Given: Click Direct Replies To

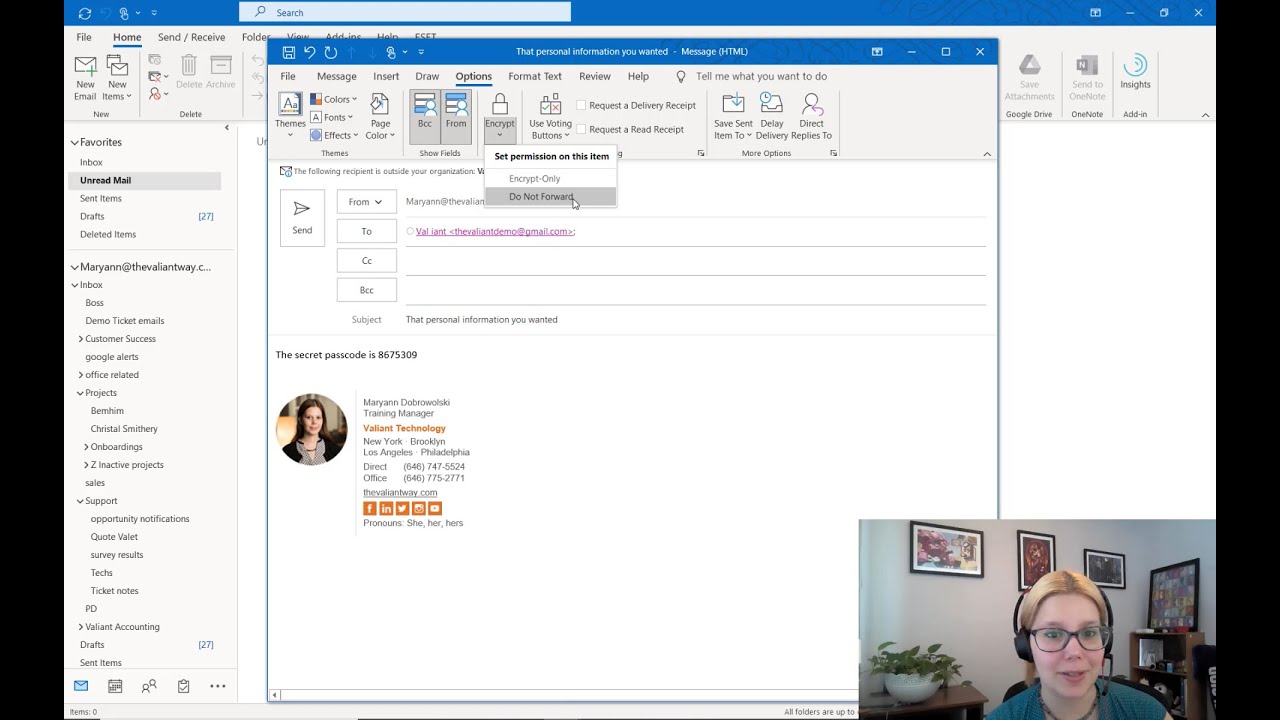Looking at the screenshot, I should tap(811, 116).
